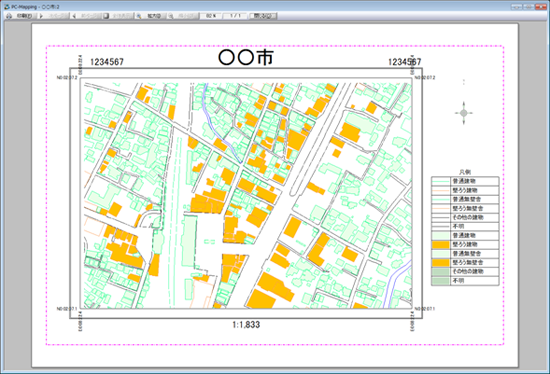Click the 1:1,833 scale label below the map
This screenshot has height=374, width=550.
coord(246,325)
